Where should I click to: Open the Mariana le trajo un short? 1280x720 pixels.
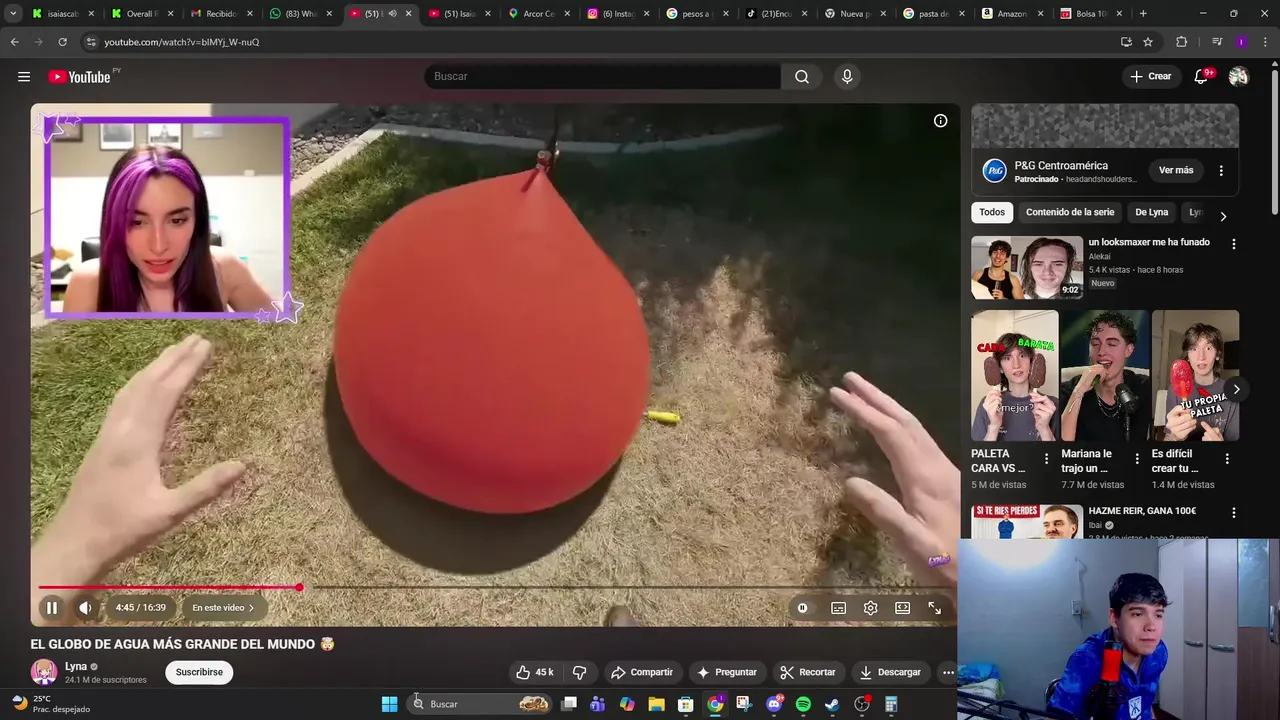click(x=1105, y=376)
